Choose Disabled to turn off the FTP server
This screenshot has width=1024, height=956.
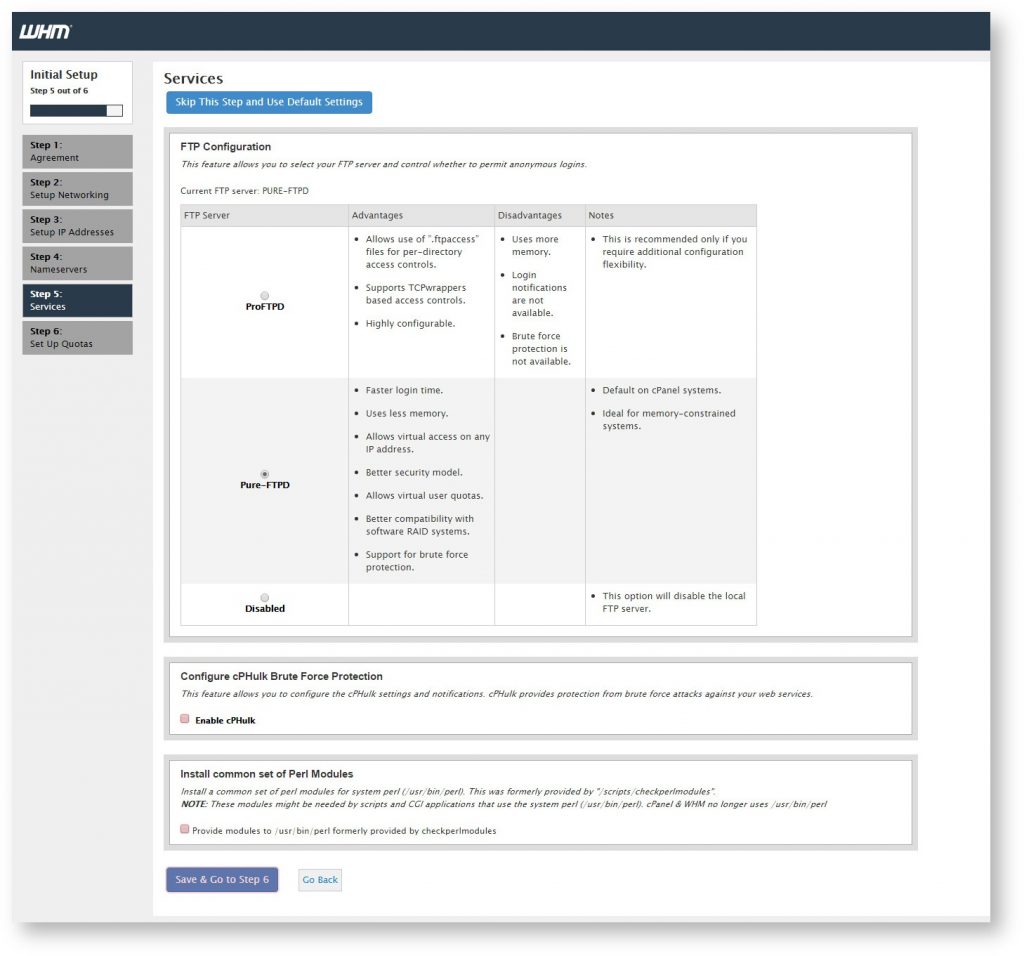coord(264,595)
